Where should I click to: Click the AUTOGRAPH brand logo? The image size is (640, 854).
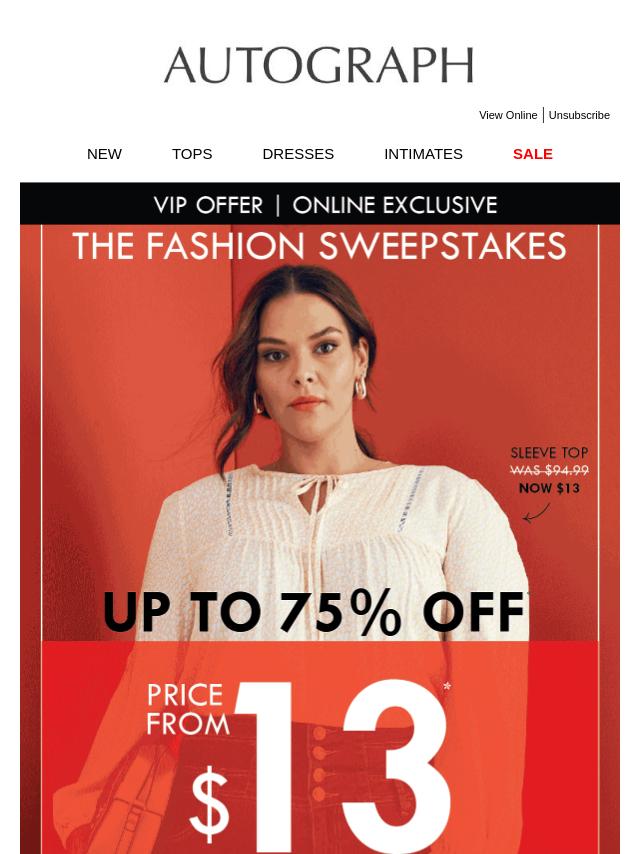pos(319,65)
